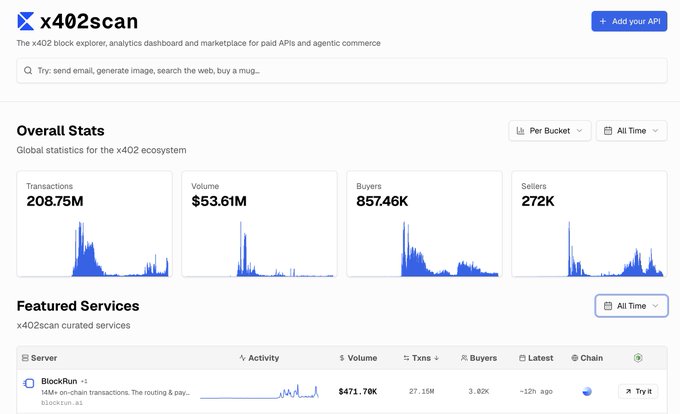Screen dimensions: 680x414
Task: Click the plus icon in Add your API
Action: coord(602,21)
